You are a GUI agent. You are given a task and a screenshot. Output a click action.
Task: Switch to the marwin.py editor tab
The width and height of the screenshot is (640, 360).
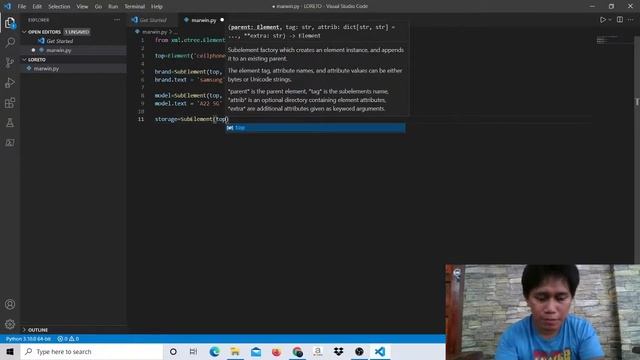(x=203, y=20)
